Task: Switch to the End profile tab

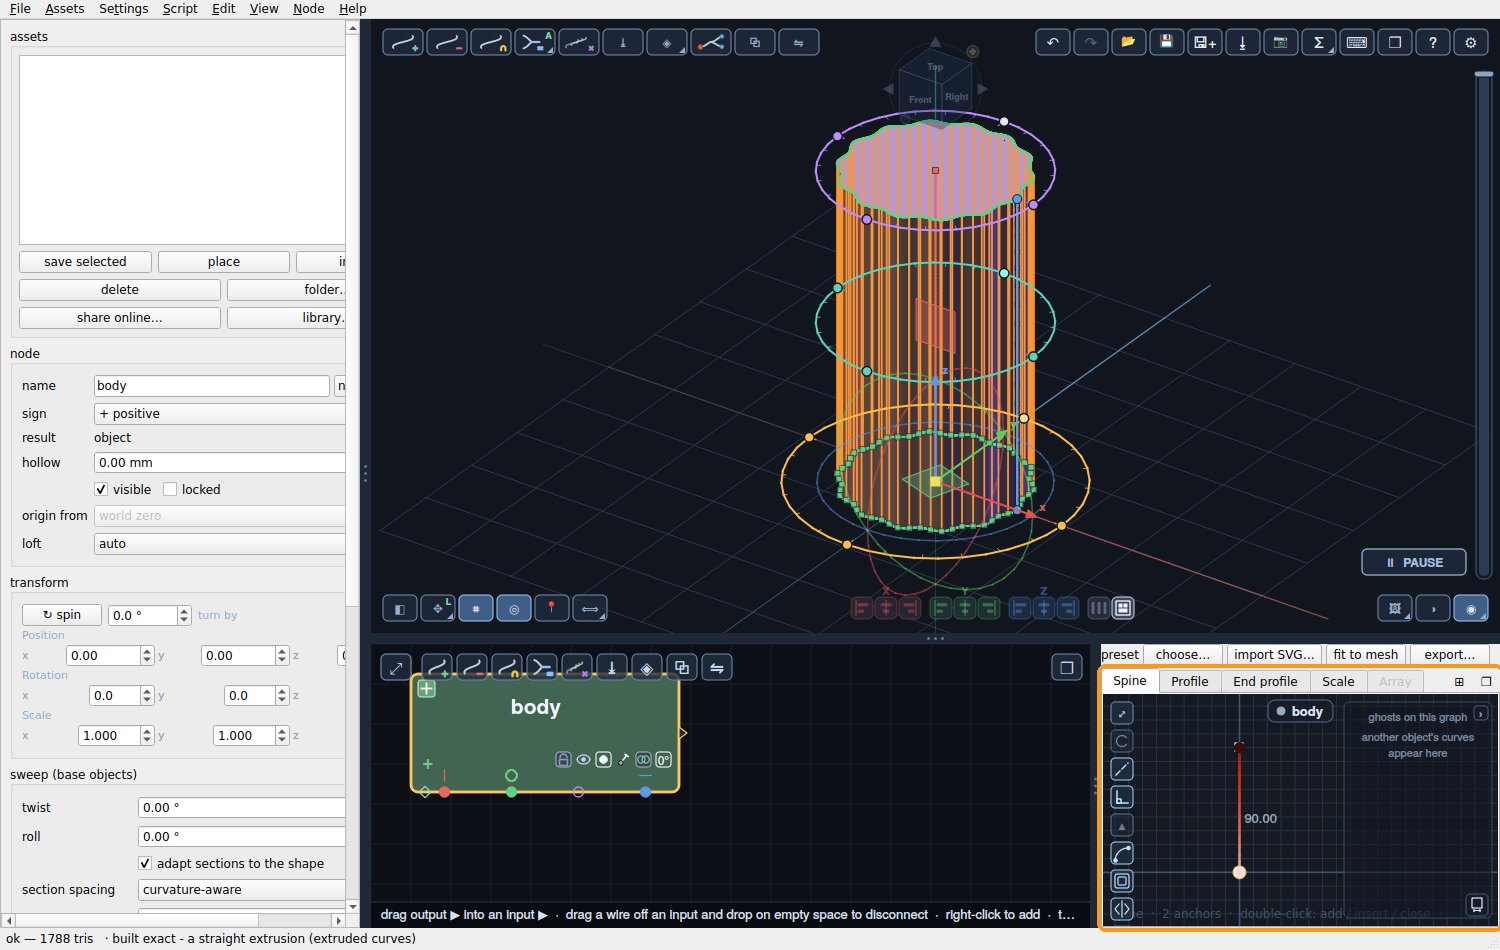Action: click(x=1265, y=681)
